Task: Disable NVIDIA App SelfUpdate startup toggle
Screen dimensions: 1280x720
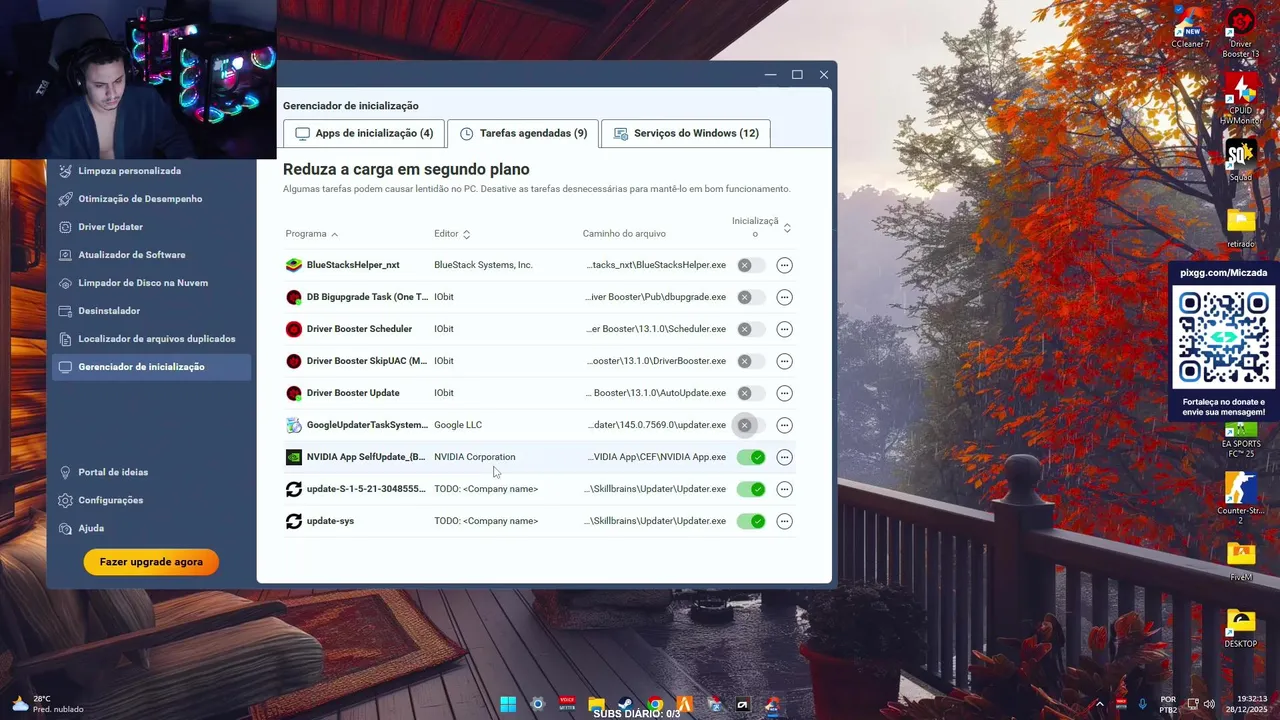Action: pos(751,457)
